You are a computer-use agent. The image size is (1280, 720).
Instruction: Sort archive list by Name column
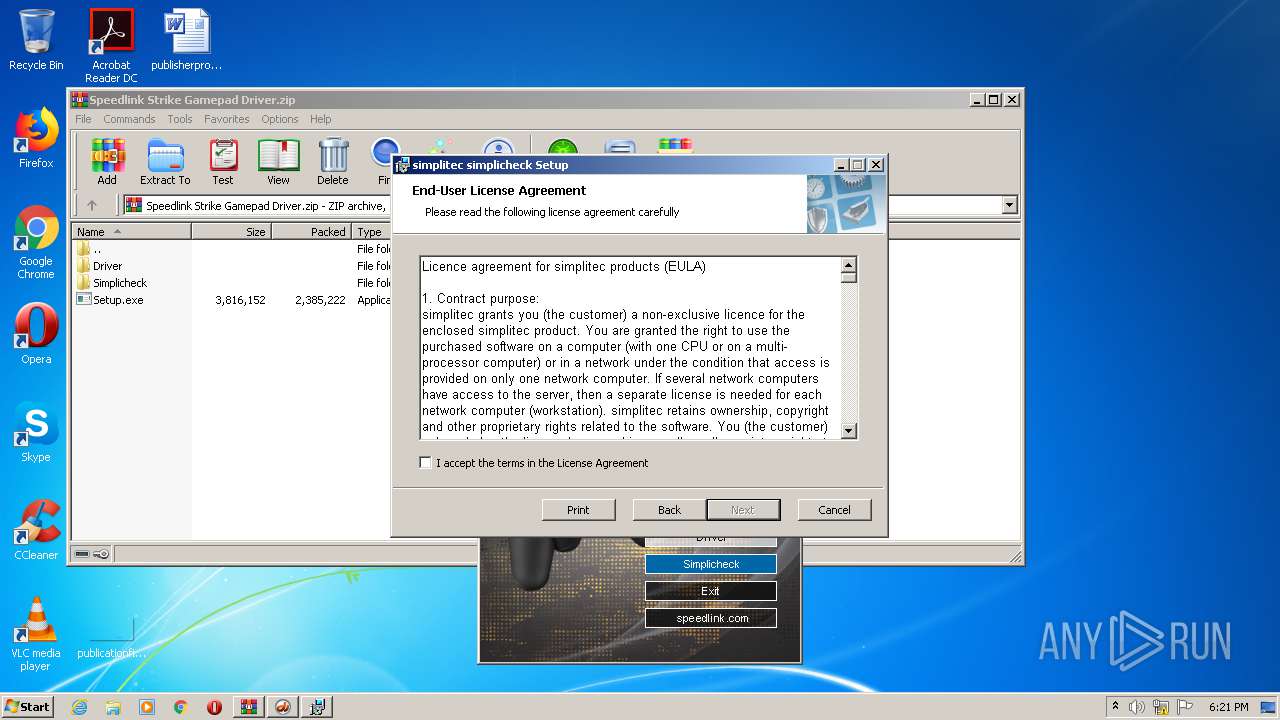132,231
